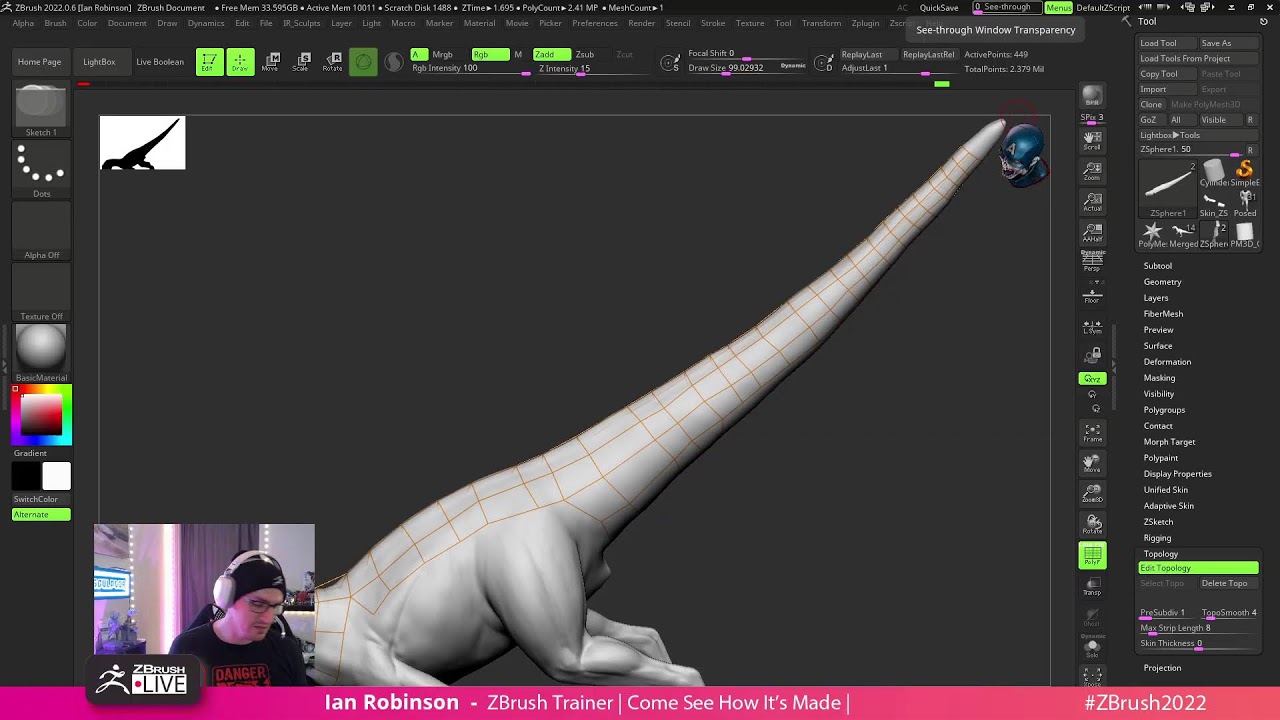Select the ZSphere1 tool thumbnail
1280x720 pixels.
1167,185
